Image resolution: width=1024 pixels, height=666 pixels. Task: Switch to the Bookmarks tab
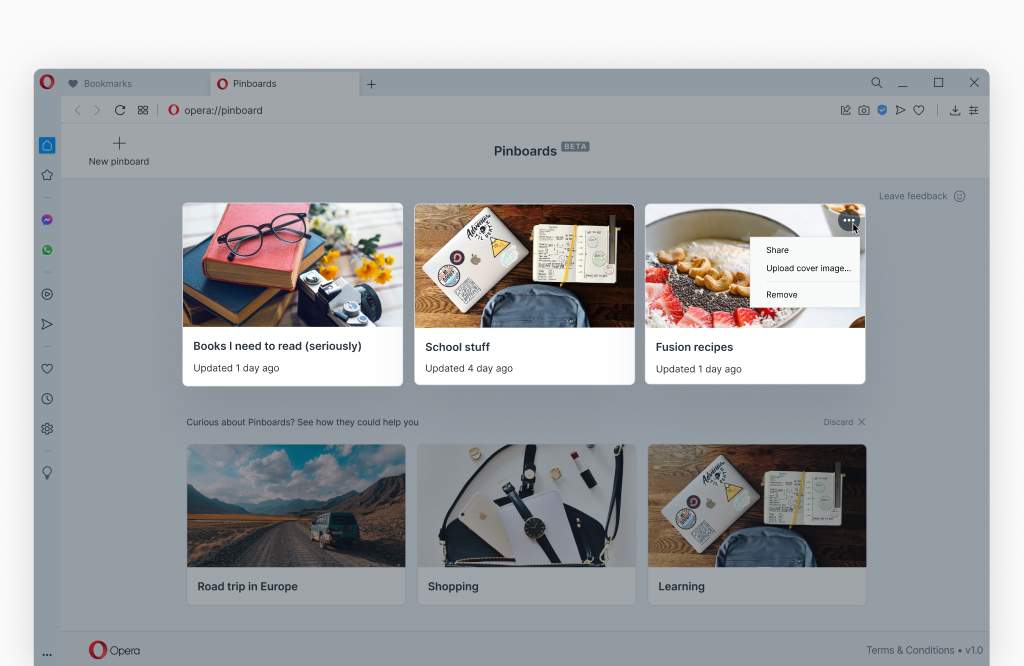point(108,84)
